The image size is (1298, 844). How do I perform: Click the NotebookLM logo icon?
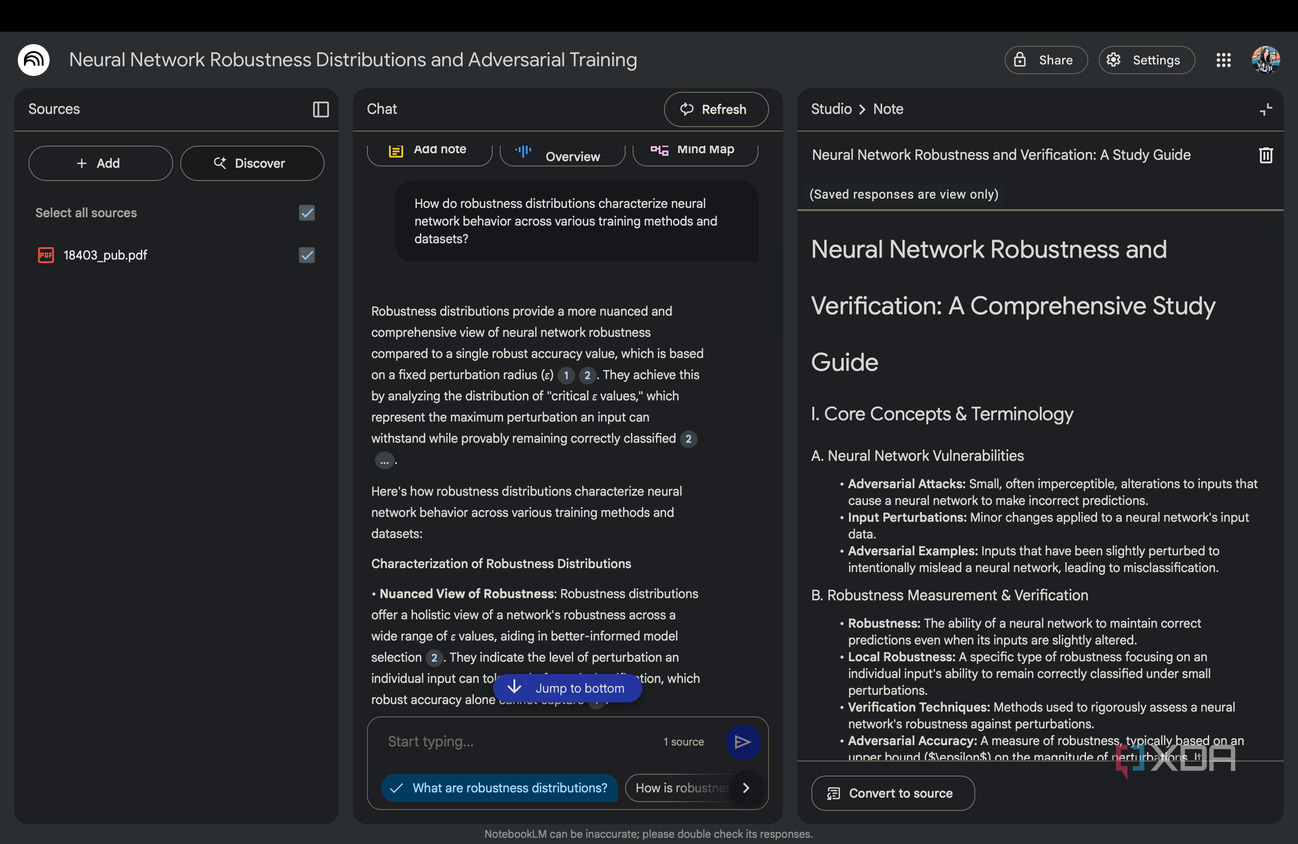pos(34,60)
